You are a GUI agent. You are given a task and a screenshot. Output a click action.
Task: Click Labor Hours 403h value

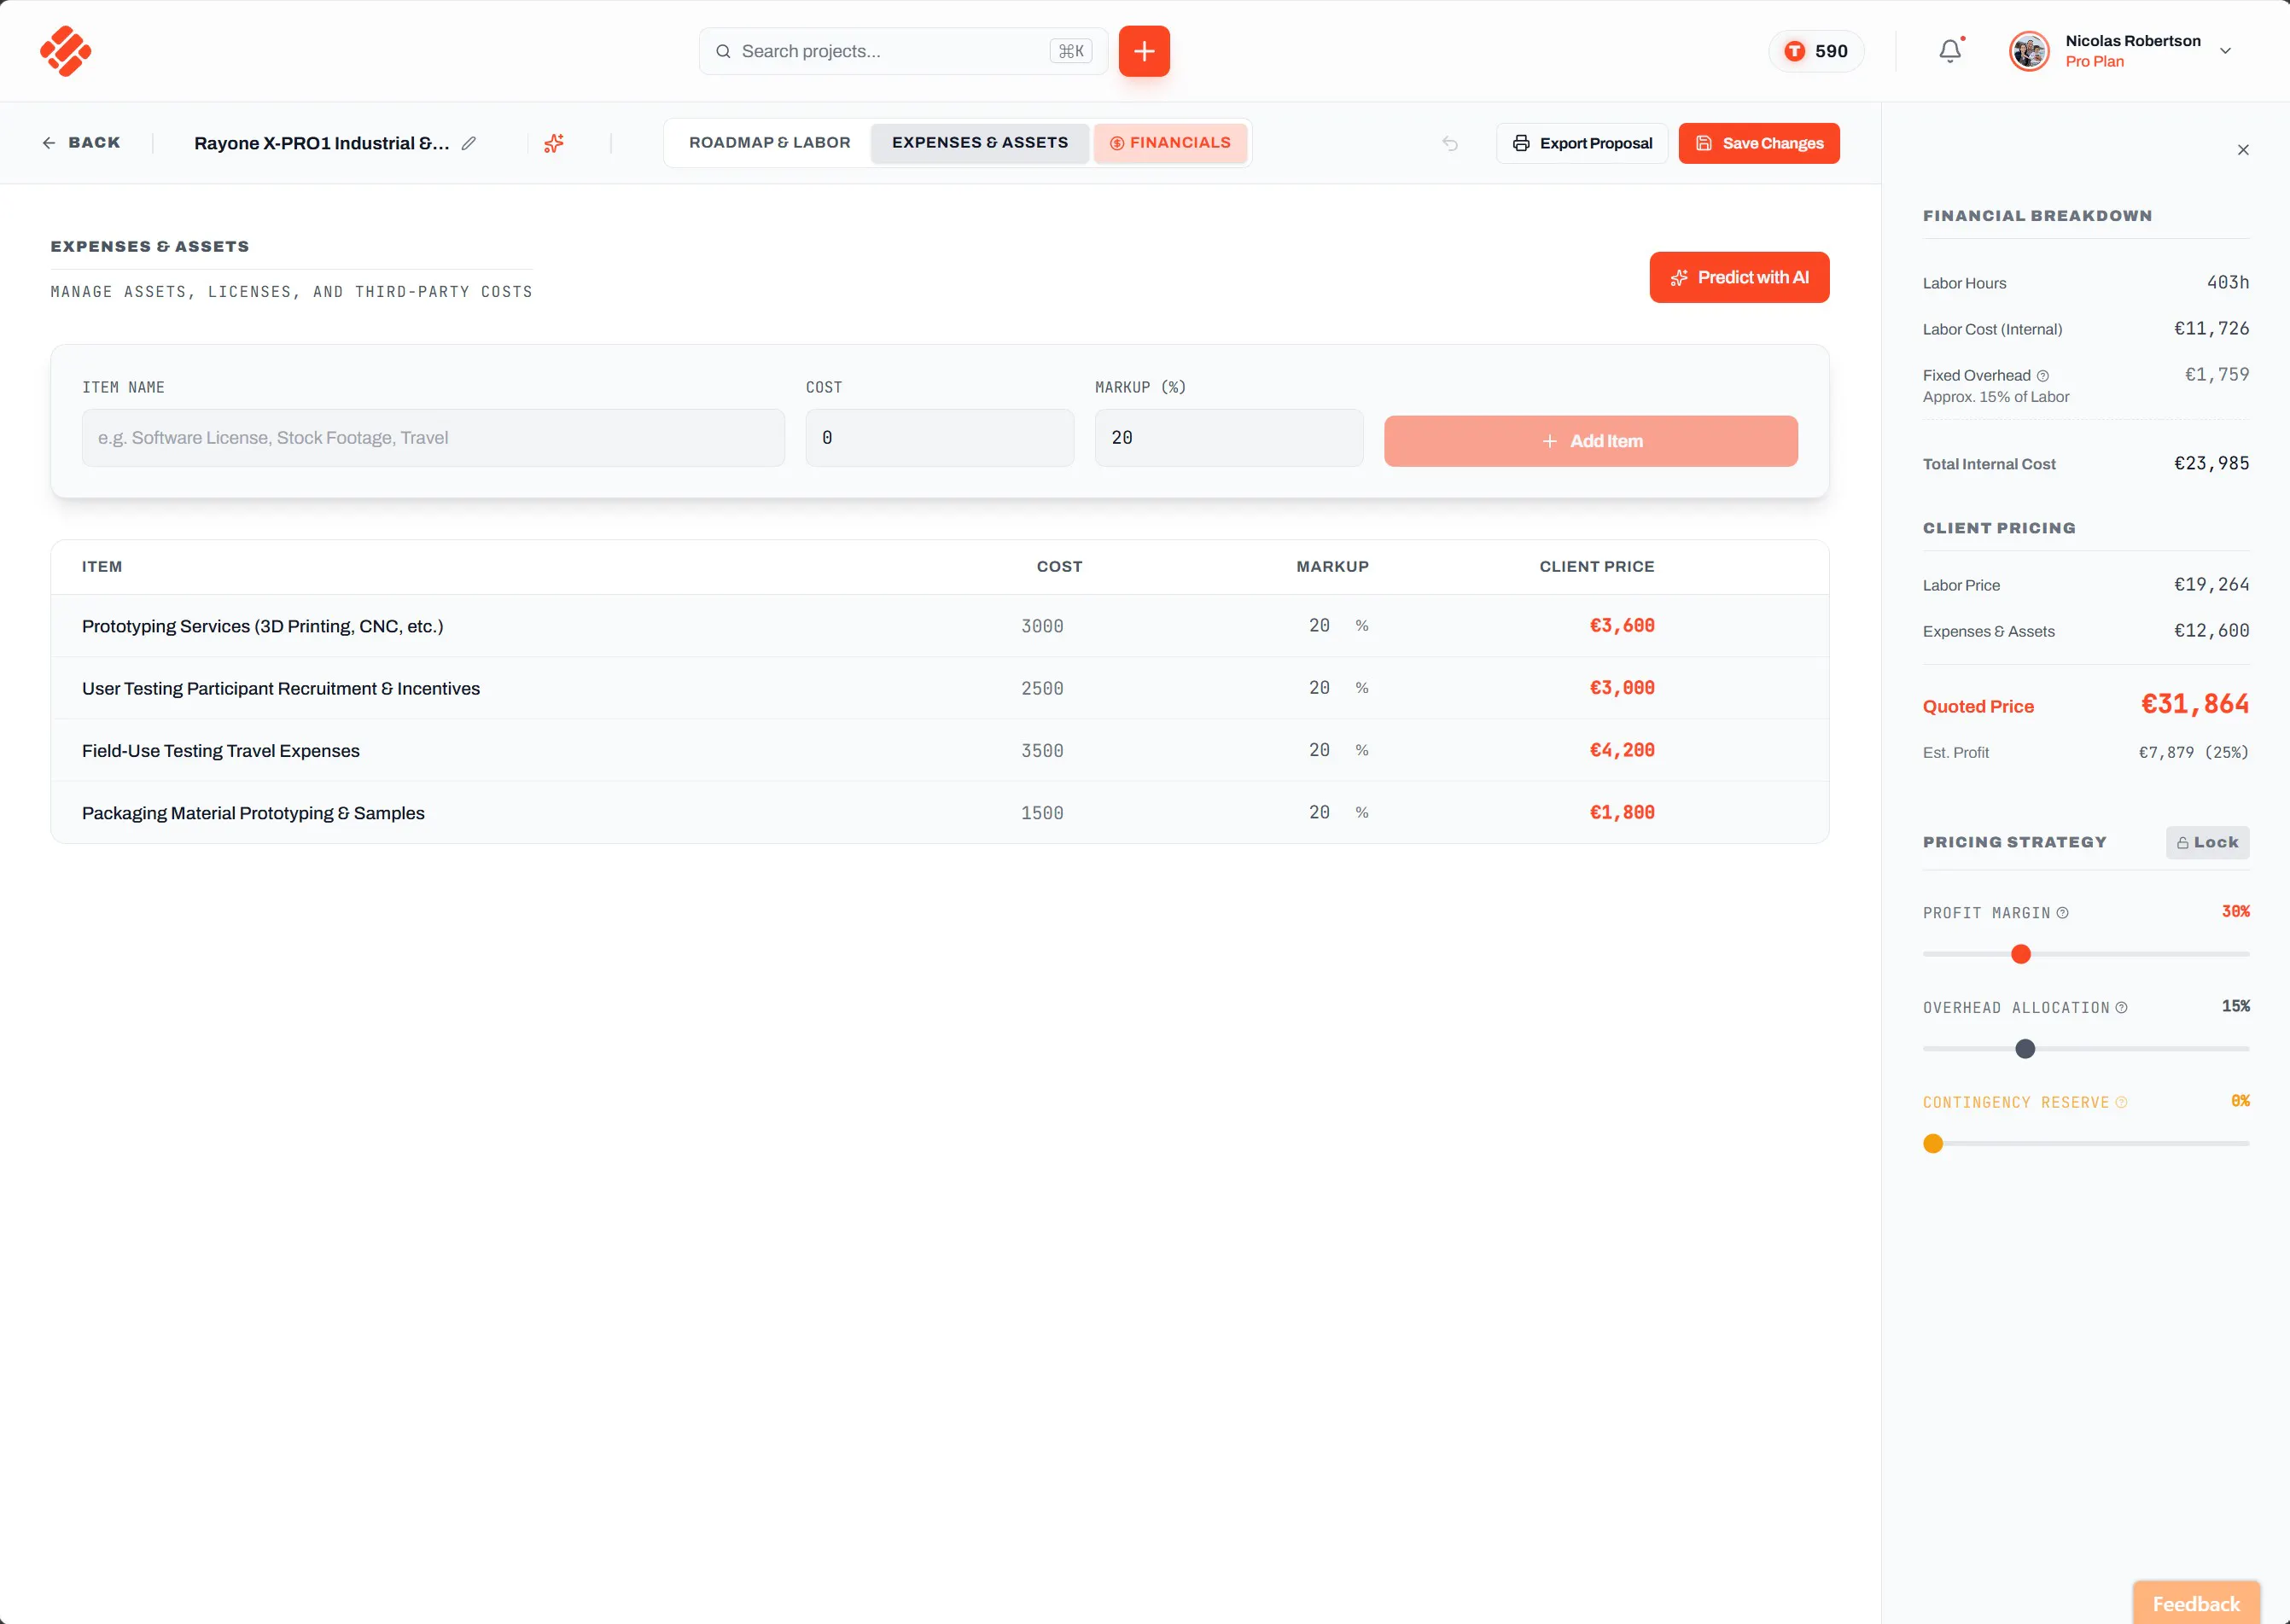pyautogui.click(x=2228, y=282)
